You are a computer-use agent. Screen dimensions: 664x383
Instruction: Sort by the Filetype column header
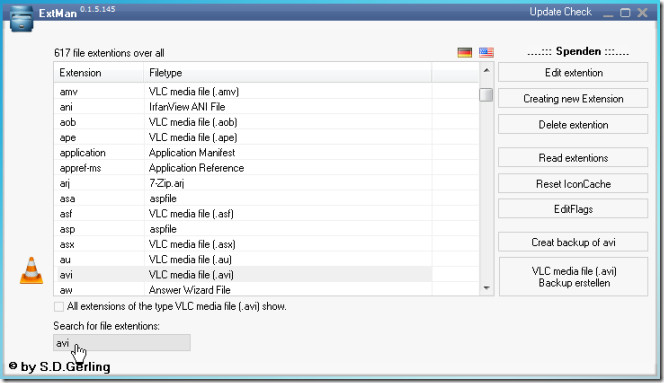(288, 72)
